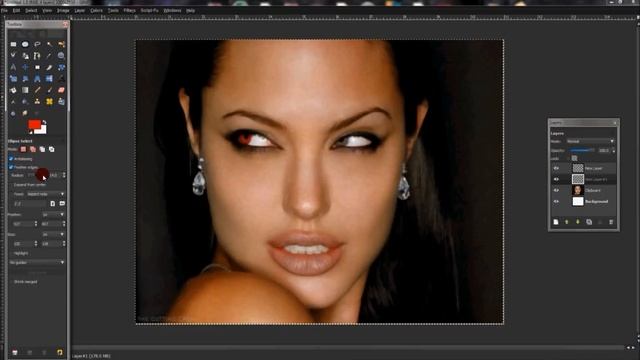The image size is (640, 360).
Task: Reset tool options to defaults
Action: point(60,352)
